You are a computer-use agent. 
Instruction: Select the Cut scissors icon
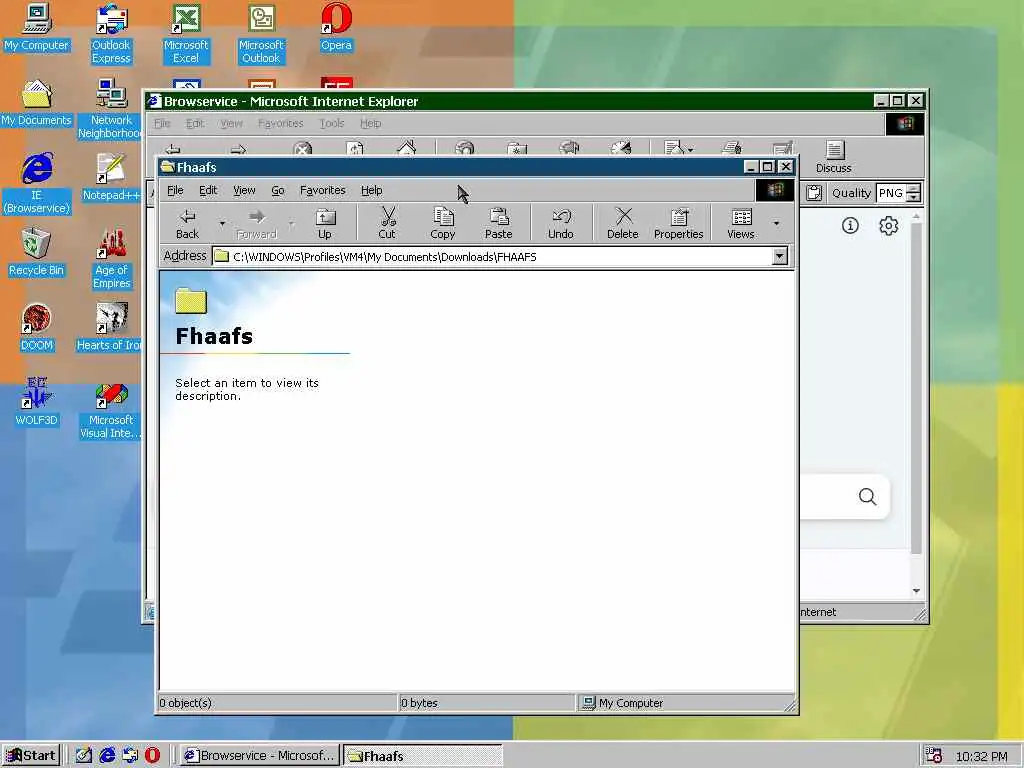pos(387,223)
